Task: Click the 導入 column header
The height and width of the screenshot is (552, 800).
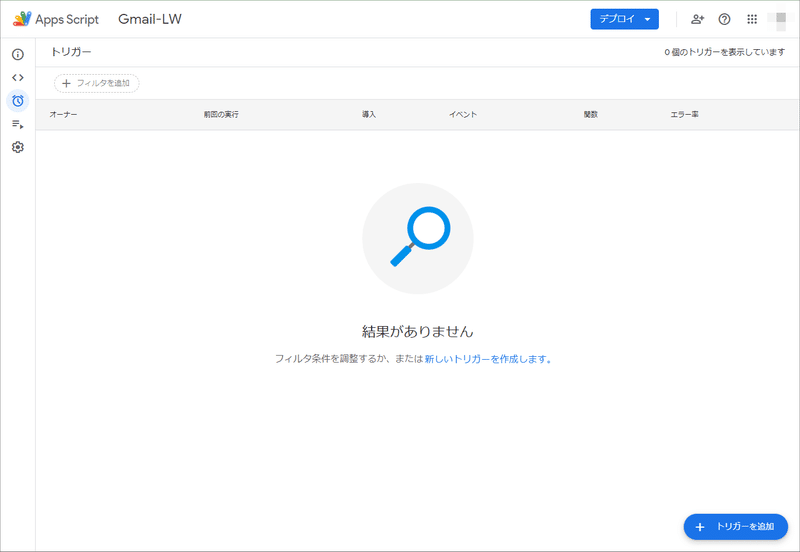Action: (x=369, y=115)
